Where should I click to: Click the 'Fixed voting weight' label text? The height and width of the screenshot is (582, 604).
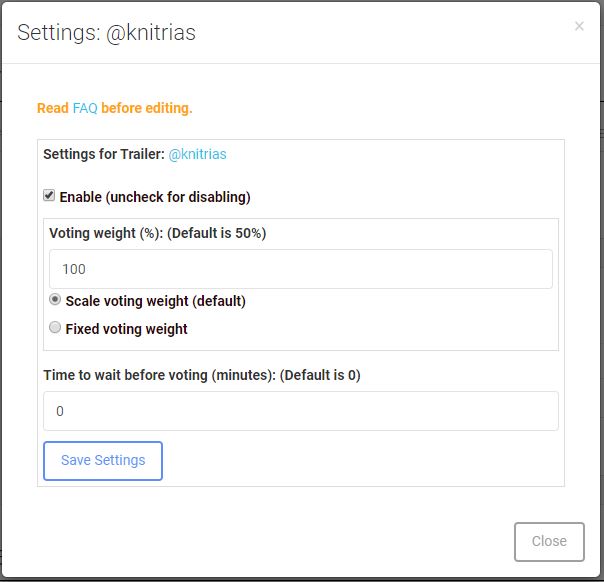126,328
